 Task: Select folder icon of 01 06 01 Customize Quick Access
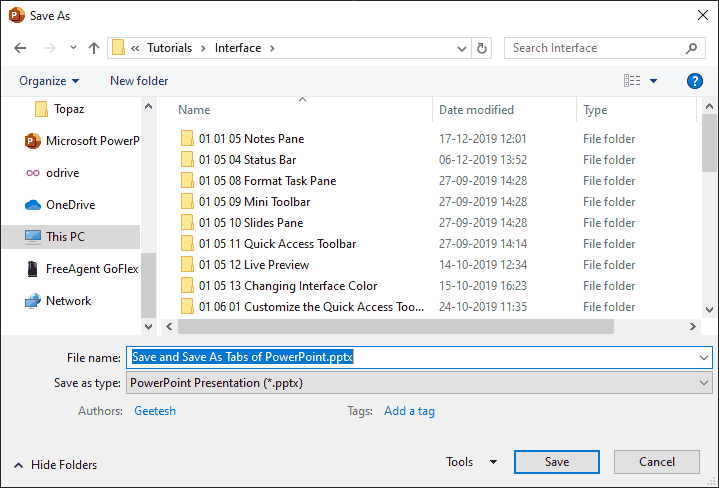(187, 306)
